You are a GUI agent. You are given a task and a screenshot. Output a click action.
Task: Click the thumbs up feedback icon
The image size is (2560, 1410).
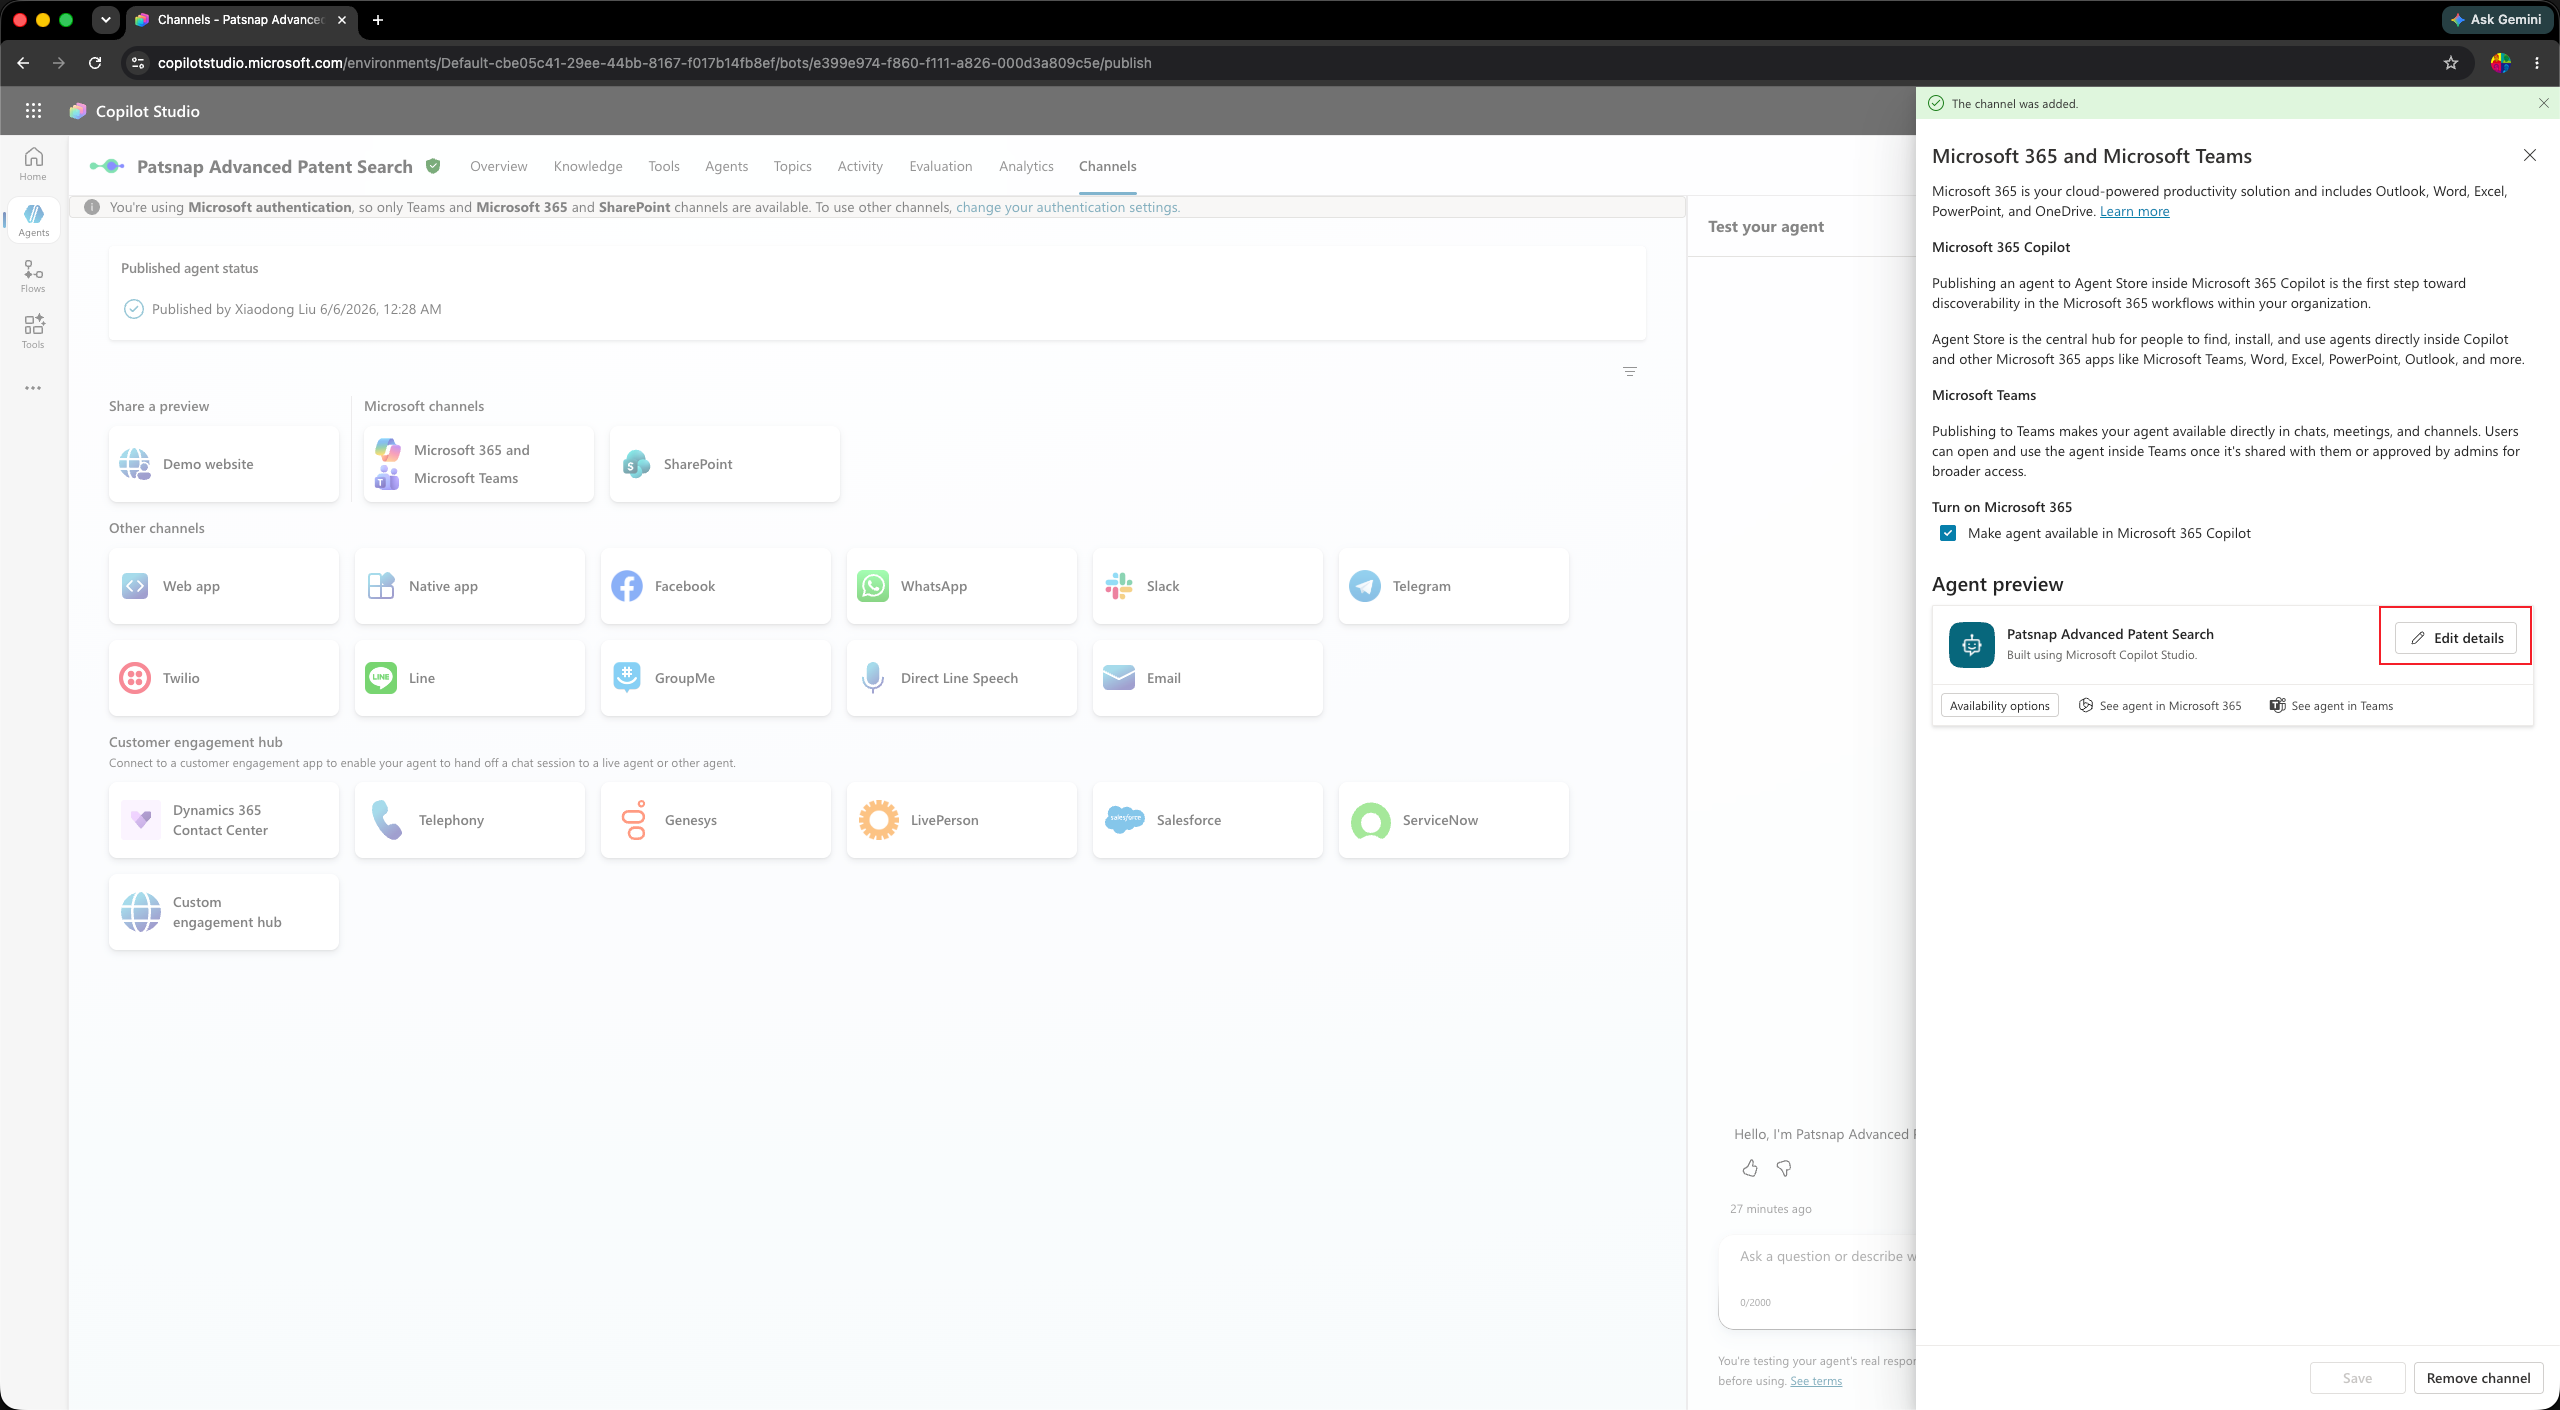point(1750,1168)
